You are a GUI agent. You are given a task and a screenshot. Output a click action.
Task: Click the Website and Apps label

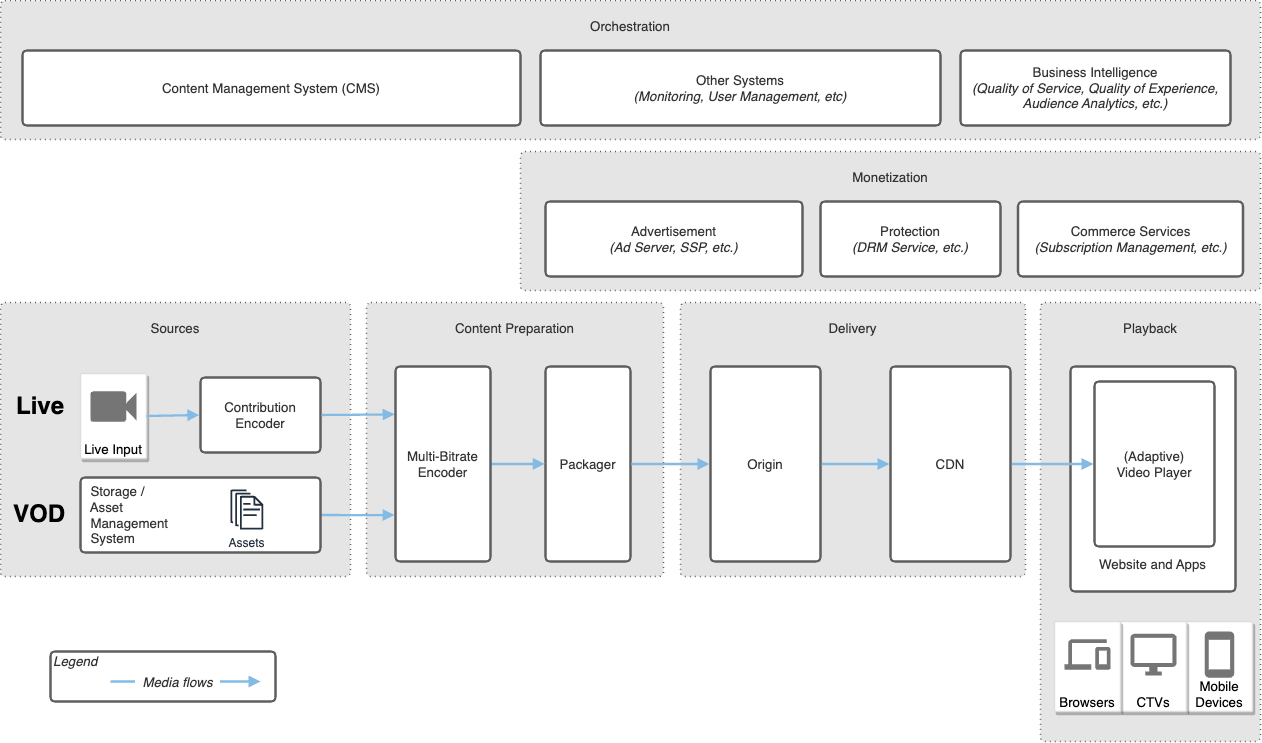[1152, 564]
